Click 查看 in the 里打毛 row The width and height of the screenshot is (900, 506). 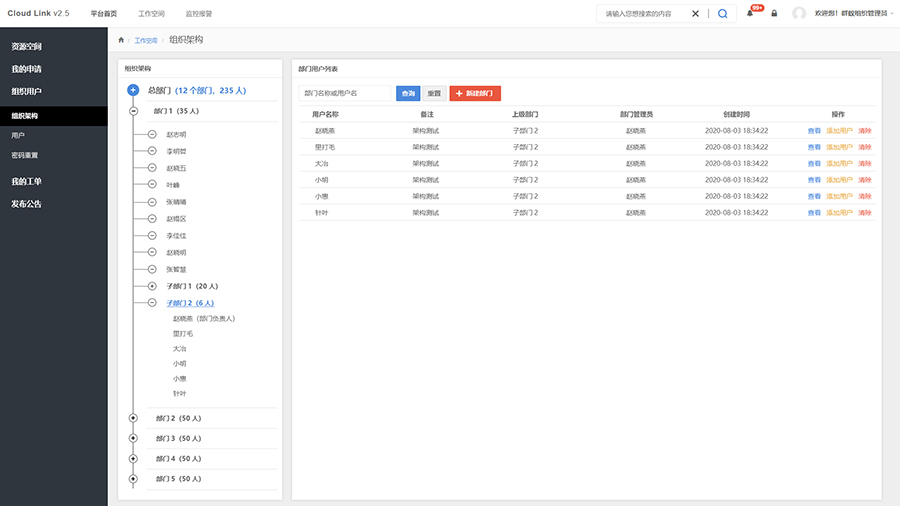(814, 147)
